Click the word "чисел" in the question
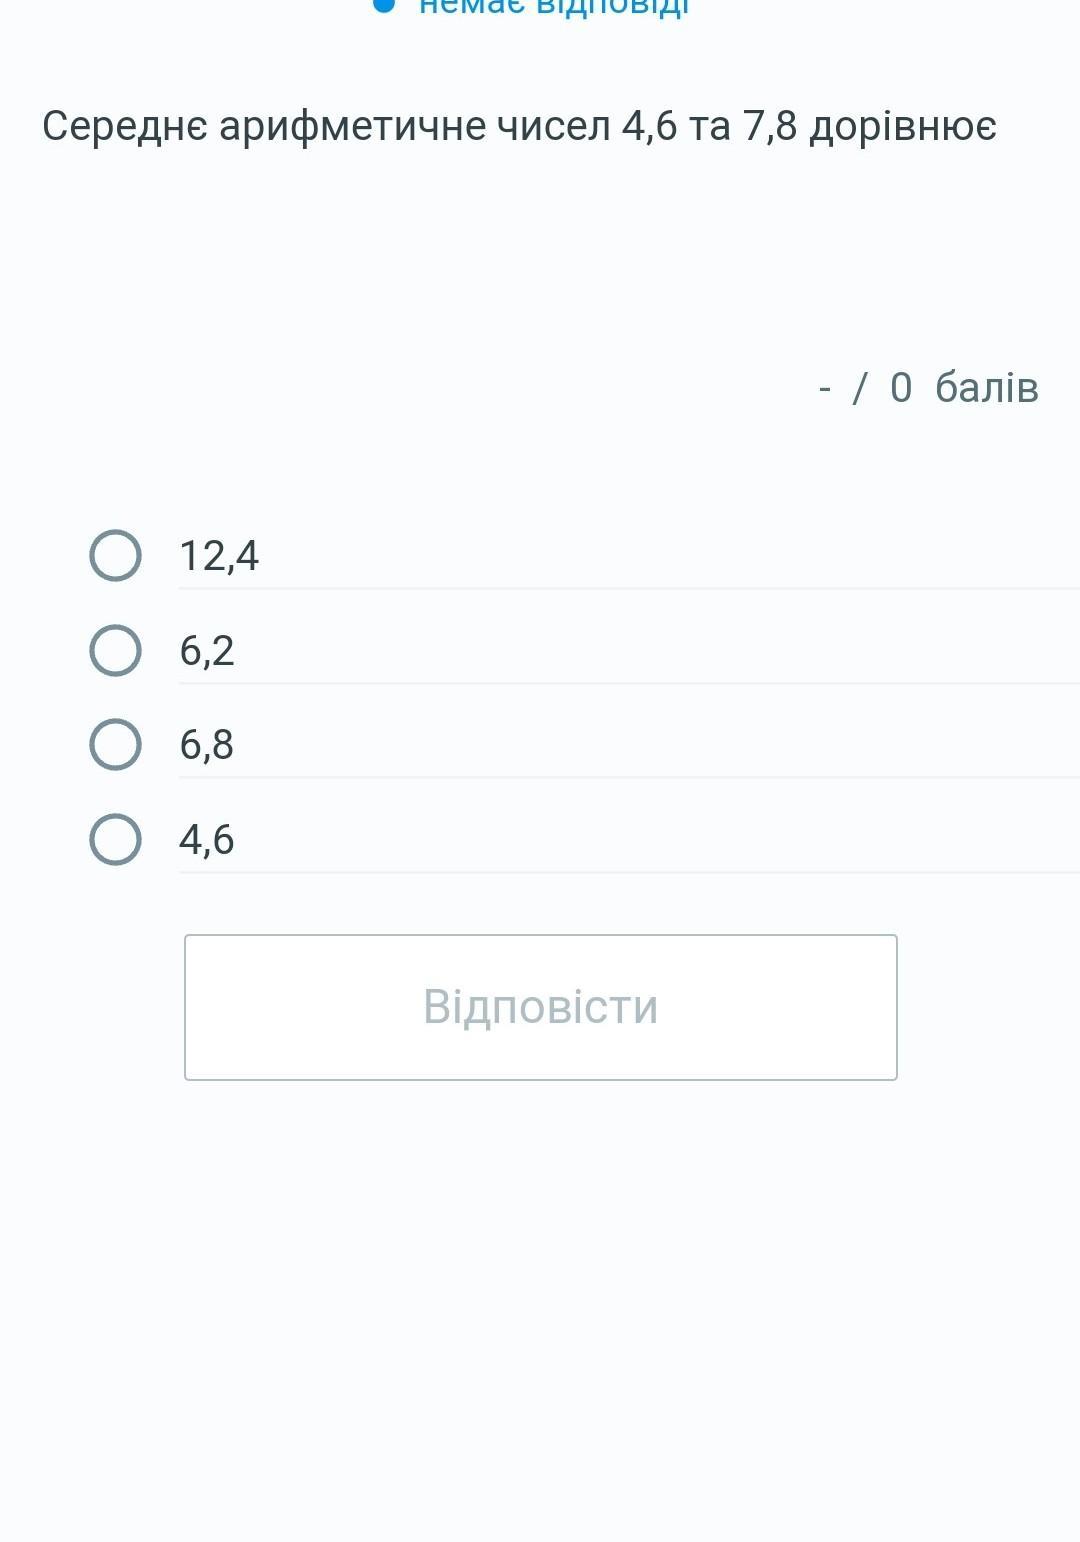Viewport: 1080px width, 1542px height. click(x=553, y=127)
